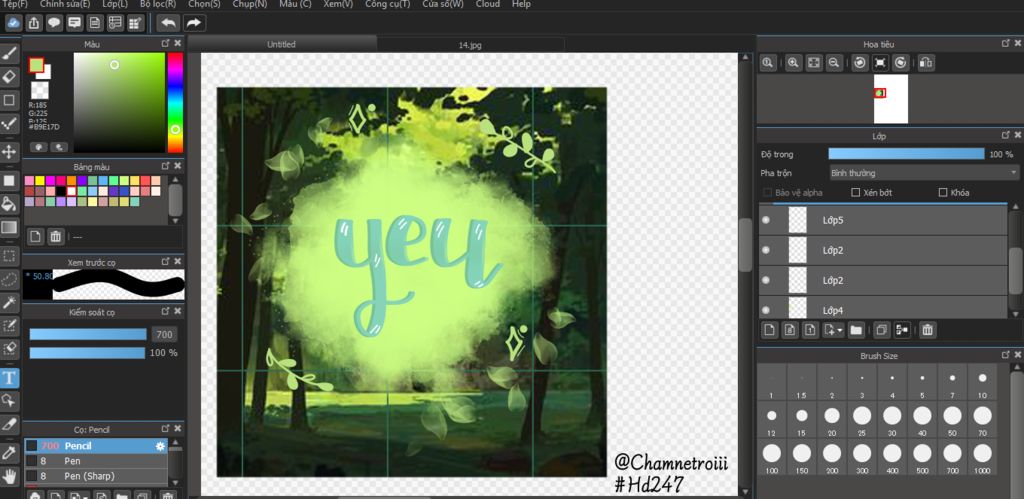
Task: Open the add-layer type dropdown arrow
Action: coord(840,330)
